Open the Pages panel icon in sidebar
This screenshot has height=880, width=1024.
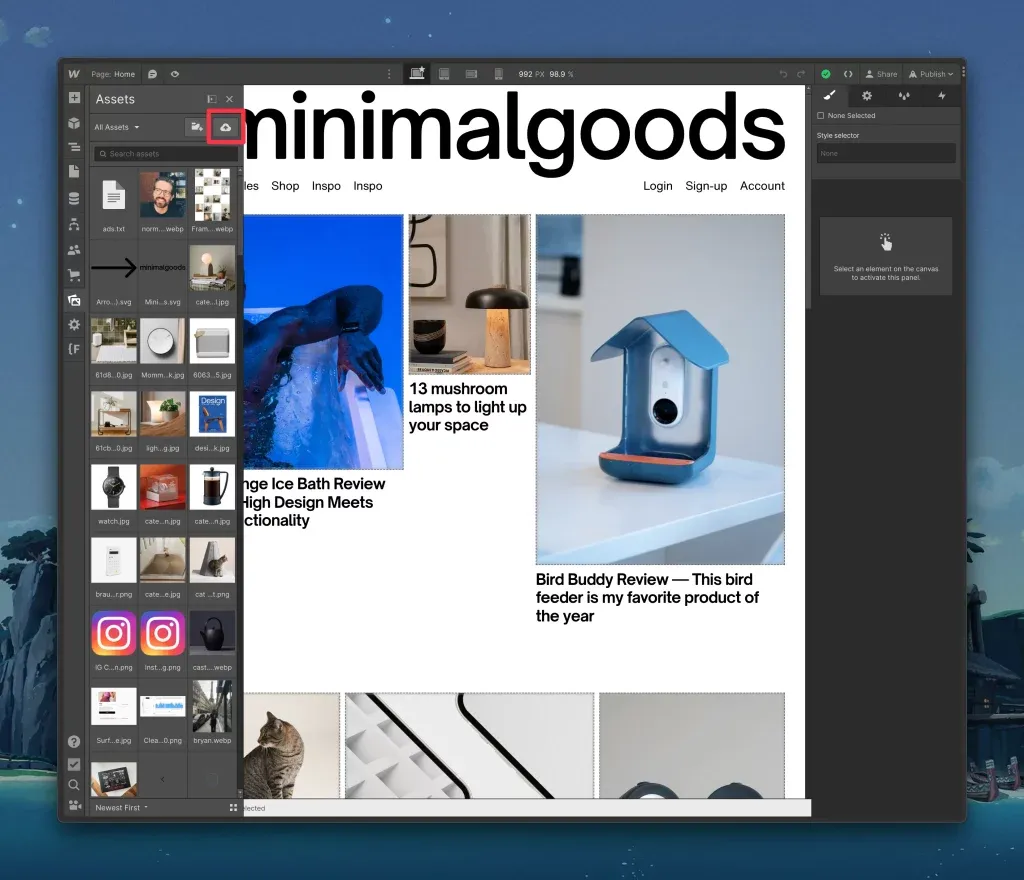pyautogui.click(x=74, y=172)
